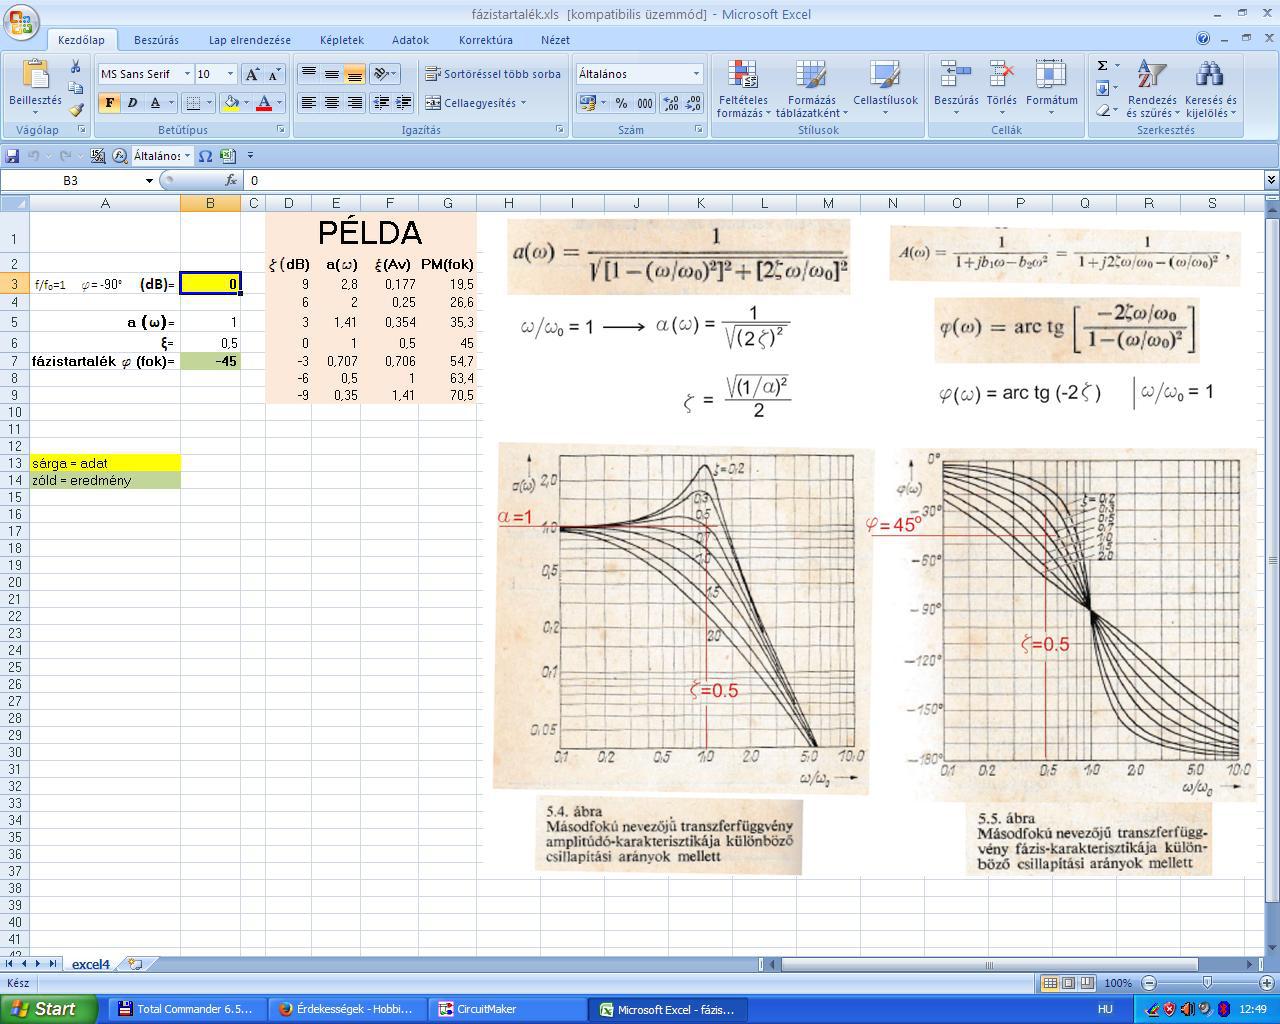
Task: Click the increase decimal places icon
Action: click(670, 103)
